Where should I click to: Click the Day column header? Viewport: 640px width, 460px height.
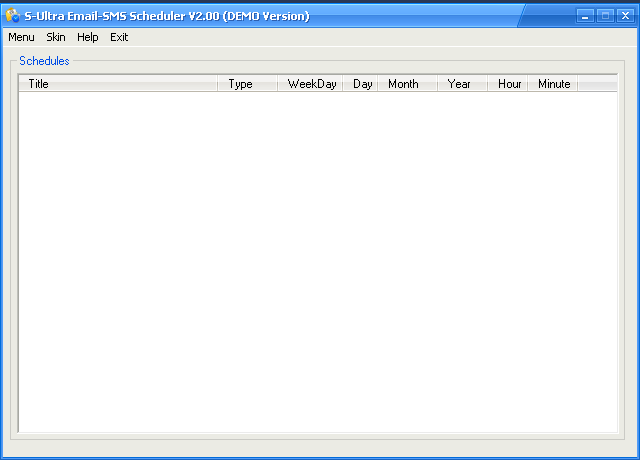[360, 84]
